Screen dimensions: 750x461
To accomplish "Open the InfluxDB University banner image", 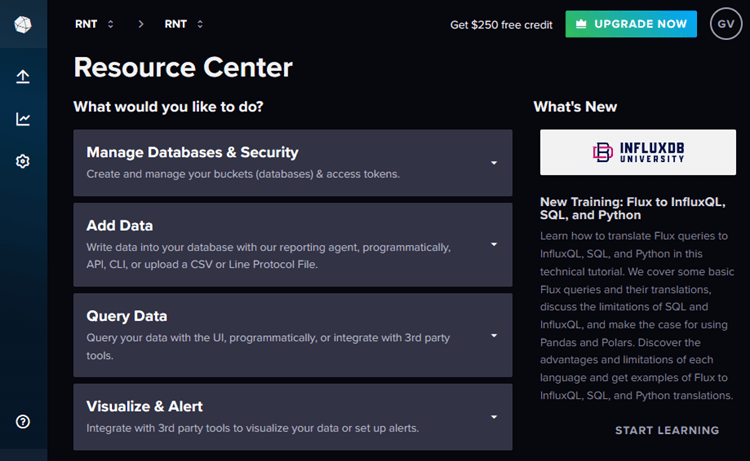I will 638,152.
